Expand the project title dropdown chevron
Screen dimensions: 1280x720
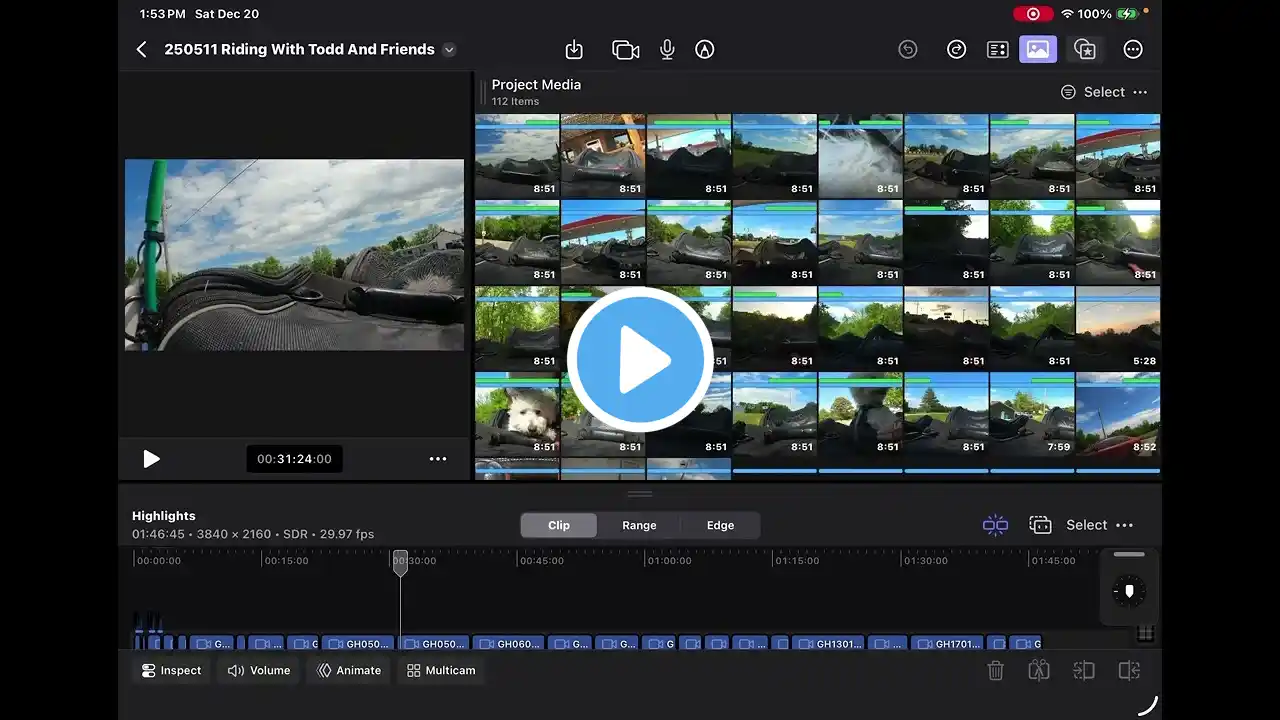(x=449, y=49)
